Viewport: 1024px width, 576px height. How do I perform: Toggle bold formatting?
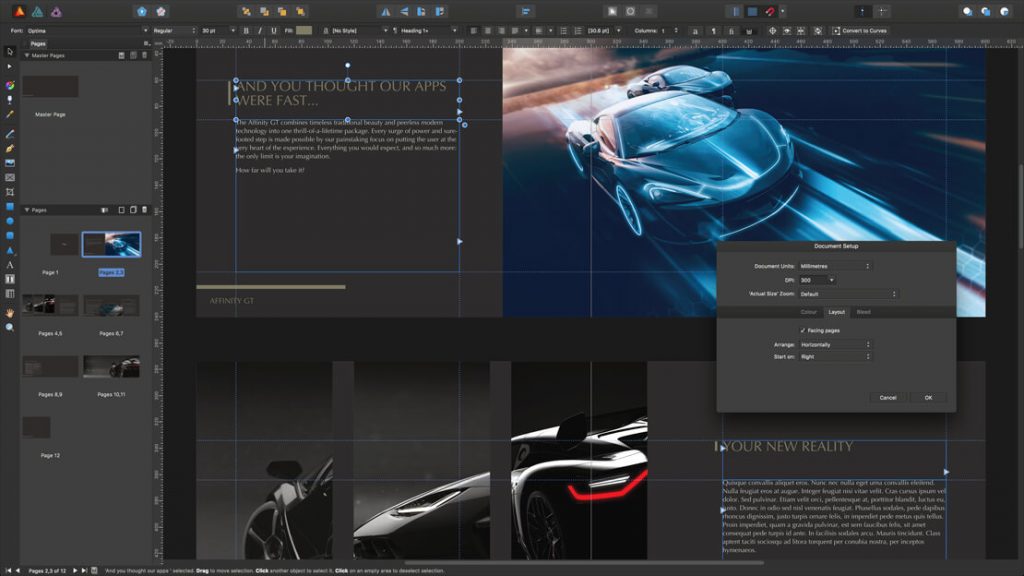click(x=247, y=31)
